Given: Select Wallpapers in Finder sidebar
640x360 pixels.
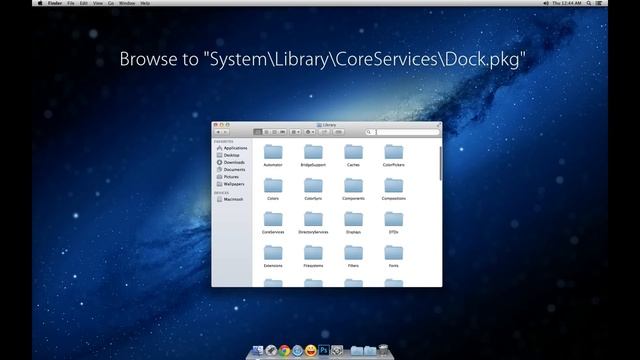Looking at the screenshot, I should (x=231, y=184).
